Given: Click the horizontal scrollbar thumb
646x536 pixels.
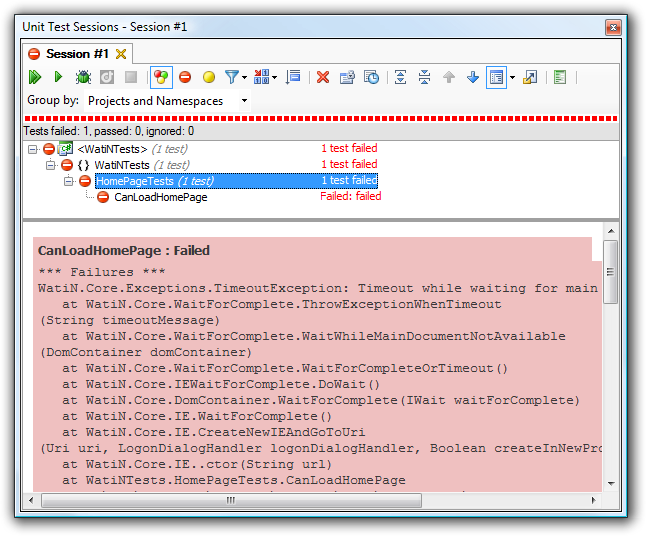Looking at the screenshot, I should 232,500.
